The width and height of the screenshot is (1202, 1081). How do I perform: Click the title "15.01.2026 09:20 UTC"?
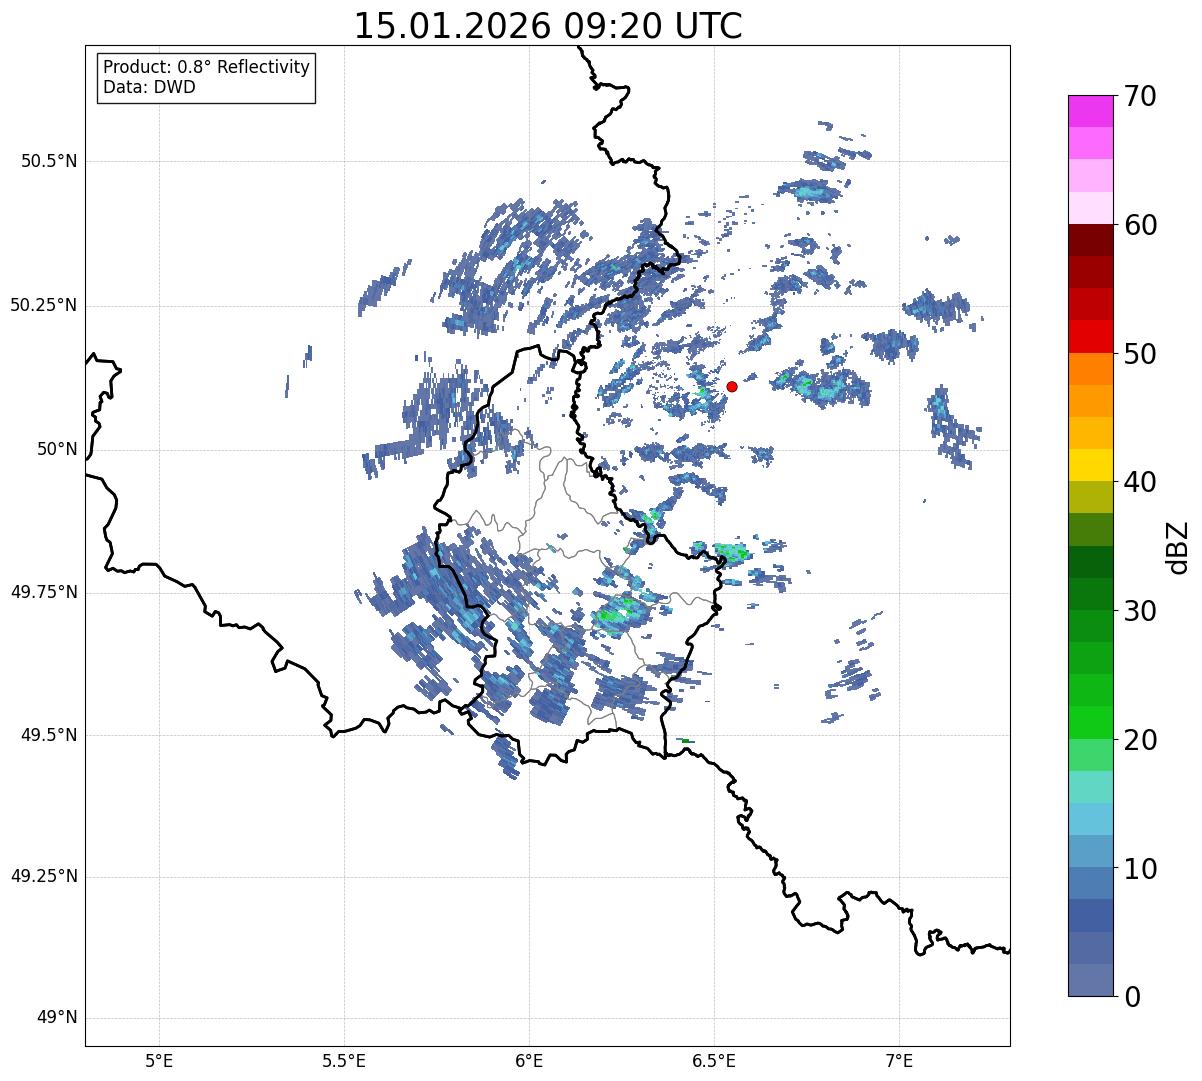click(x=548, y=26)
